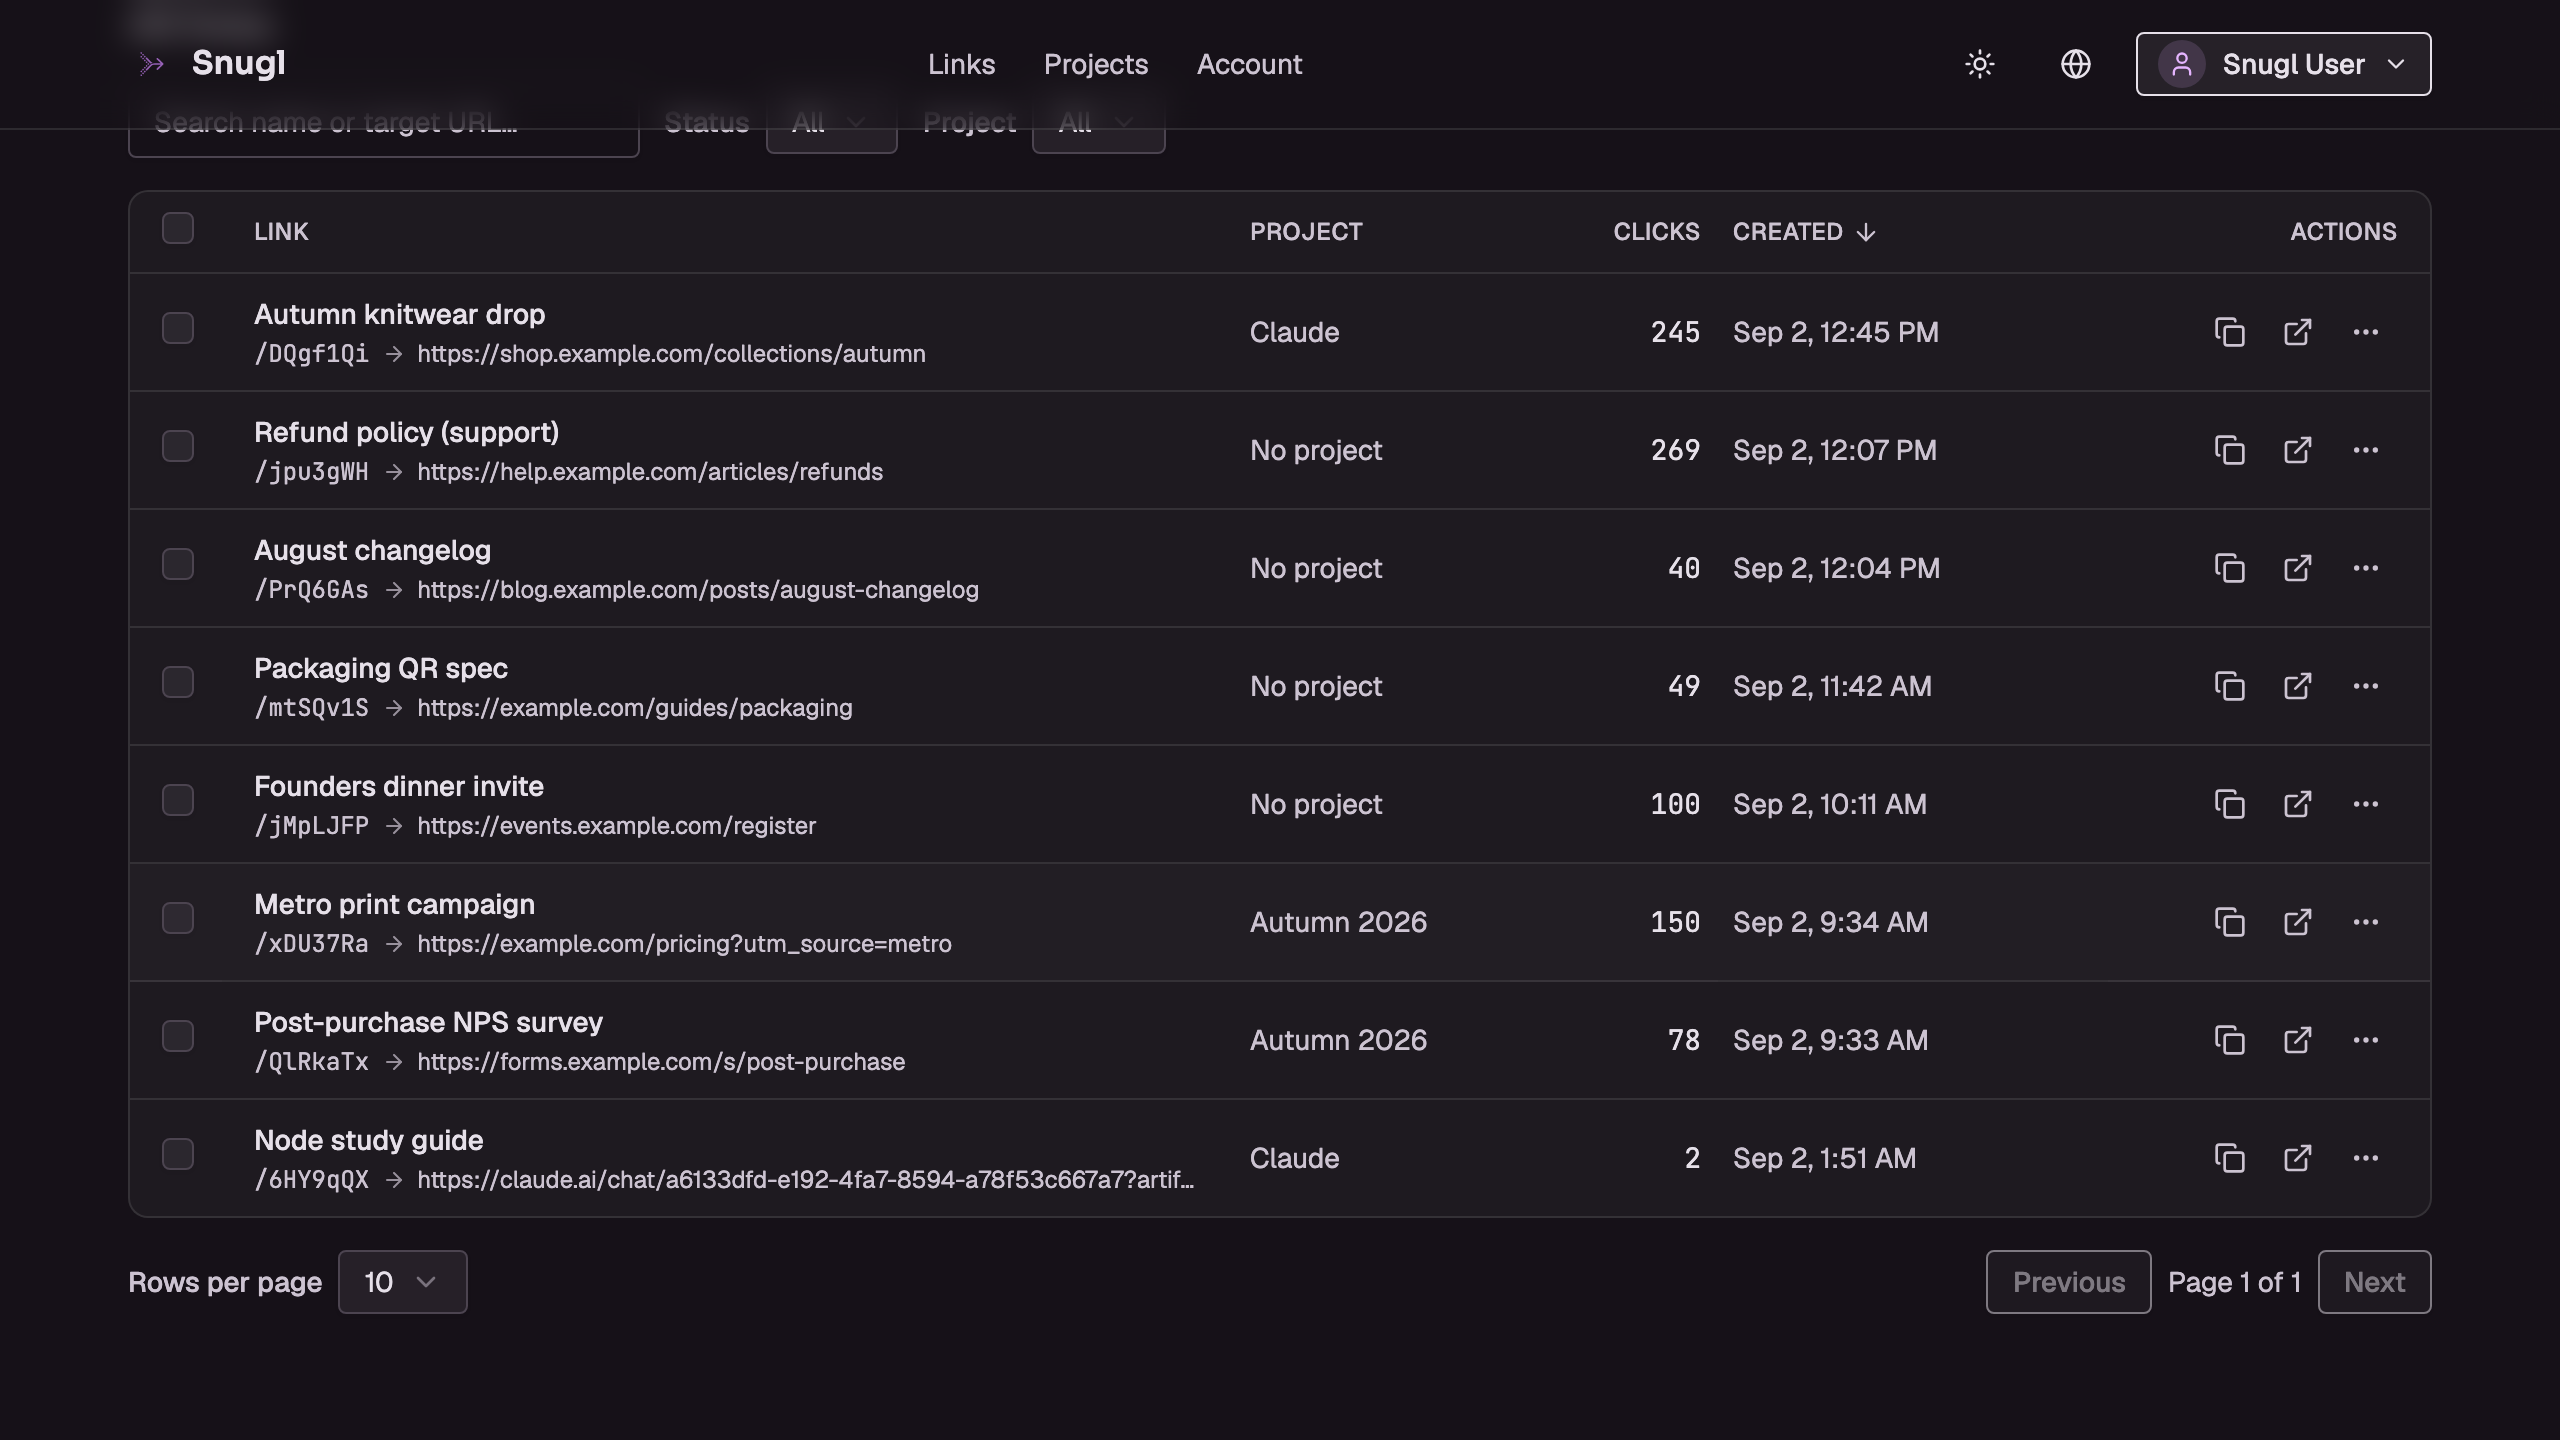Open Refund policy (support) link externally
The image size is (2560, 1440).
2298,450
